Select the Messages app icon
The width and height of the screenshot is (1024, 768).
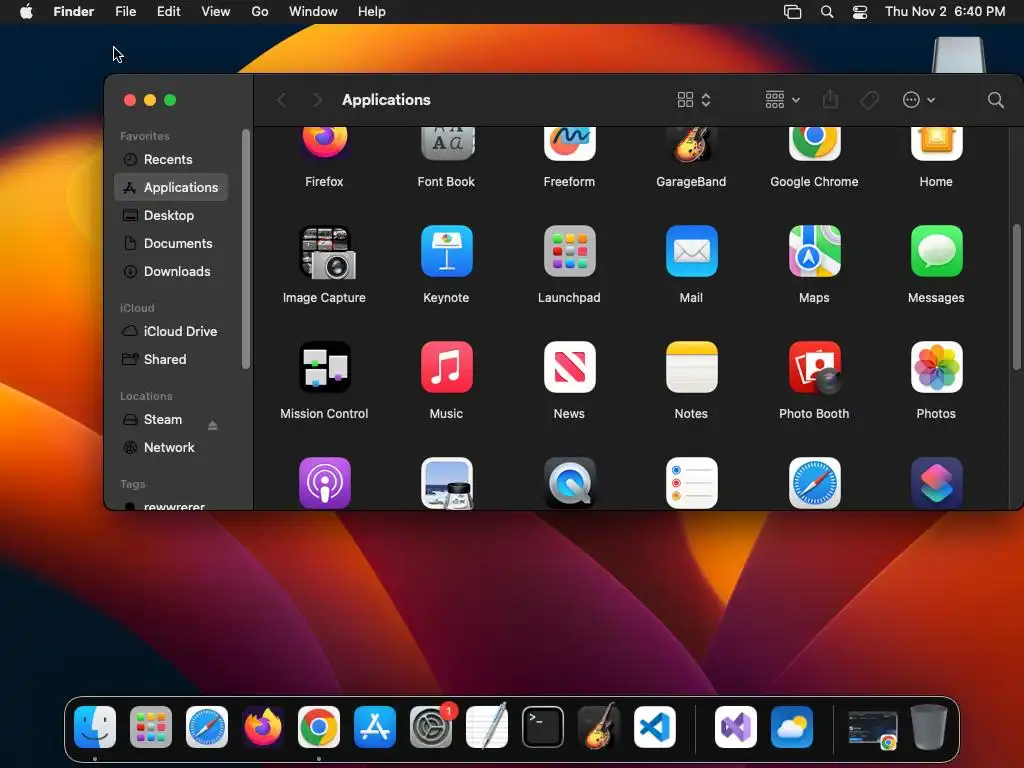[936, 251]
